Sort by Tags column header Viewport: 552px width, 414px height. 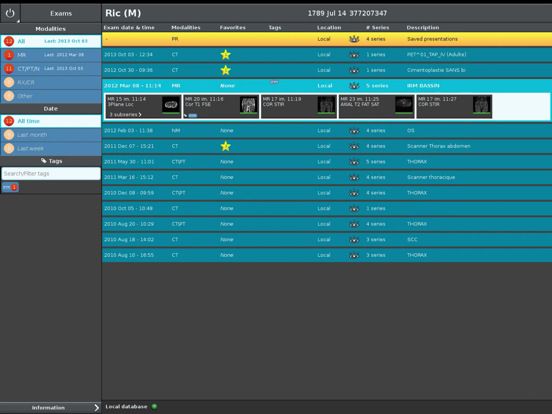click(275, 27)
